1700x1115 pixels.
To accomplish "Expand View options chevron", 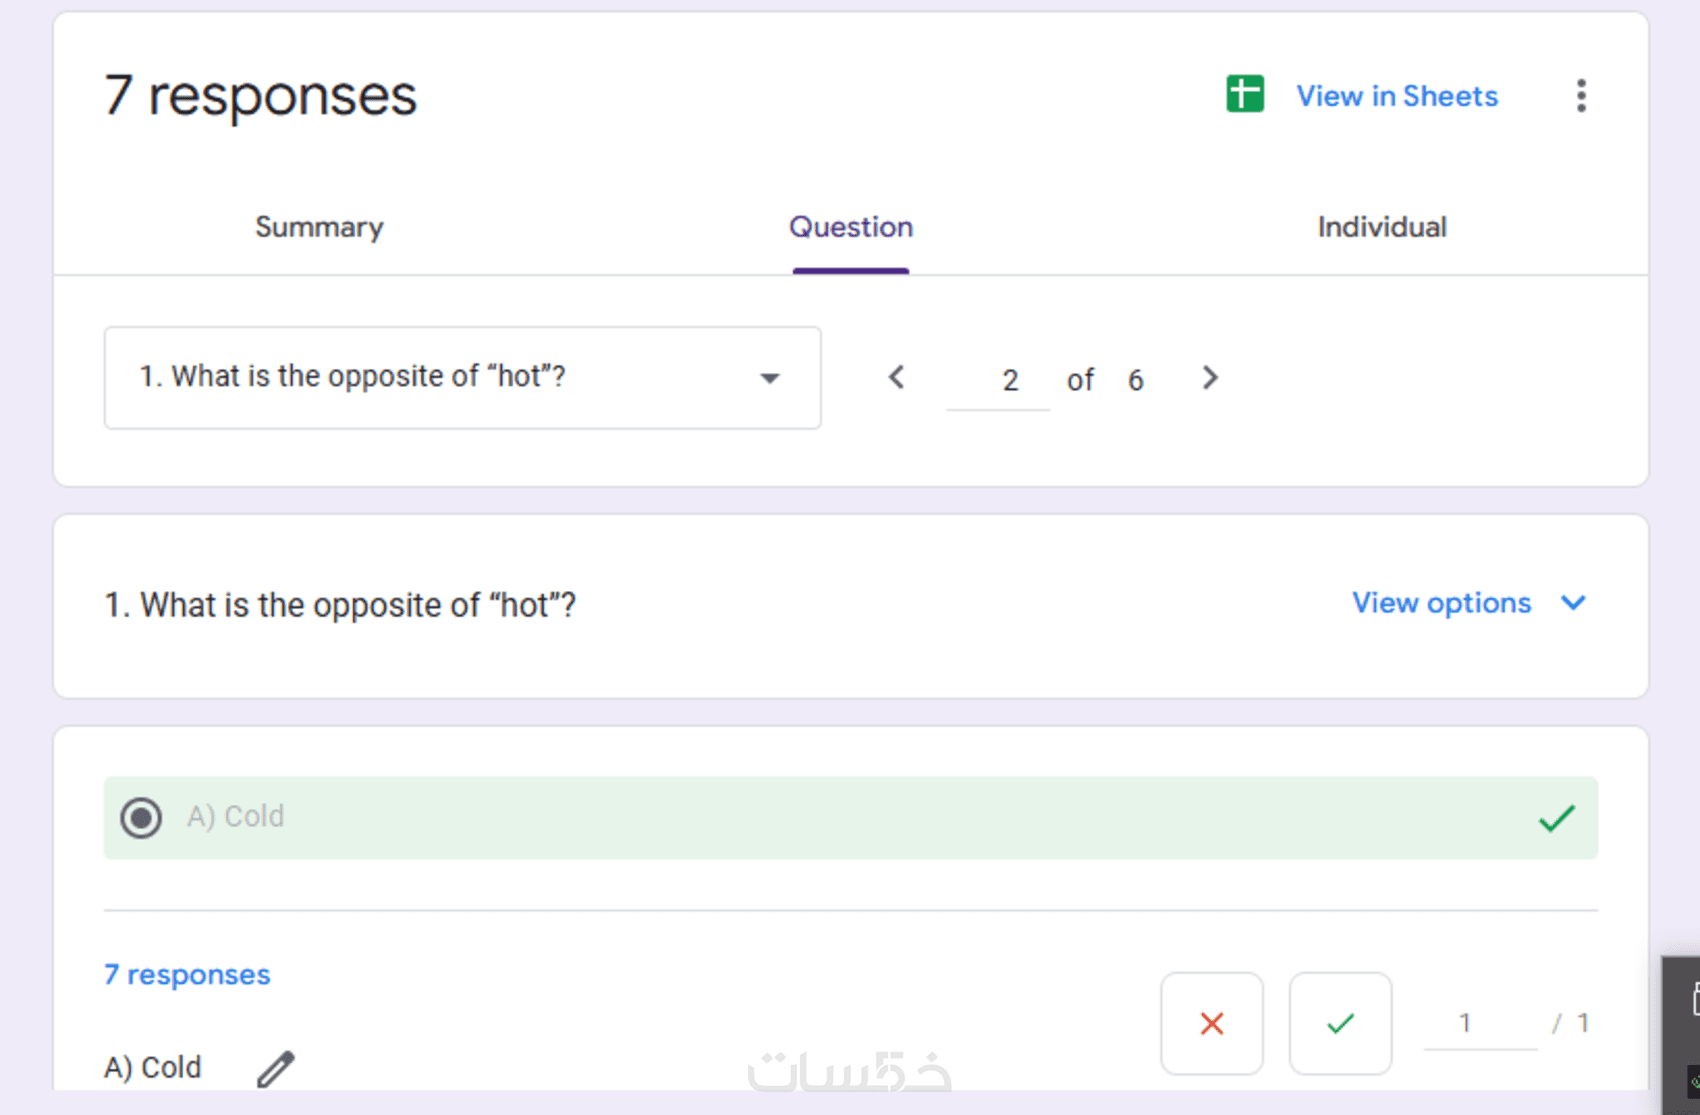I will coord(1573,603).
